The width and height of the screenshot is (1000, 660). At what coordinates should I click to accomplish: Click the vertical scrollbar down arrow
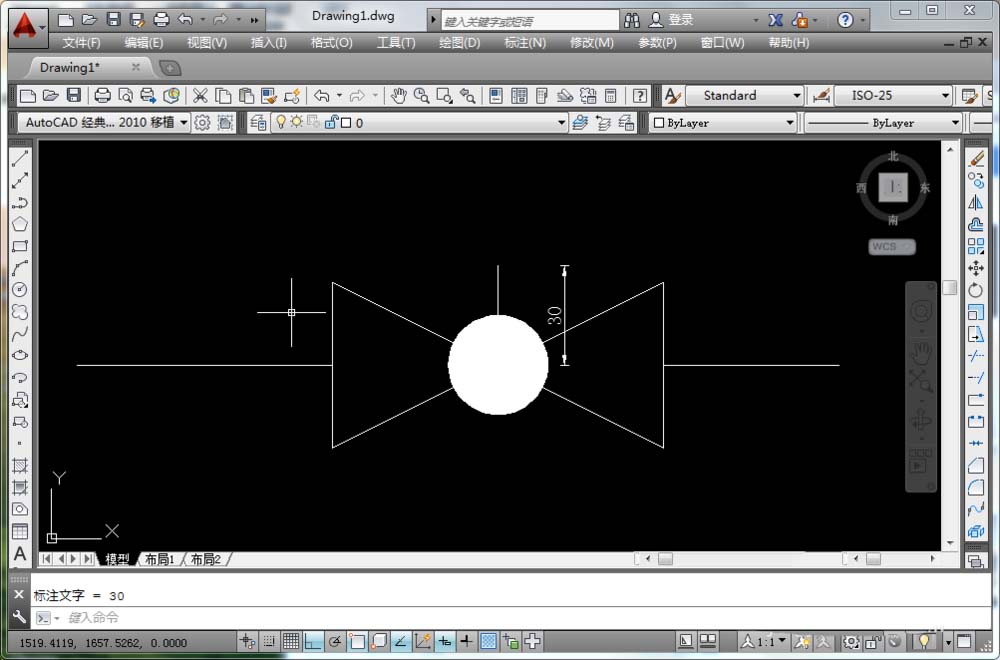click(950, 544)
